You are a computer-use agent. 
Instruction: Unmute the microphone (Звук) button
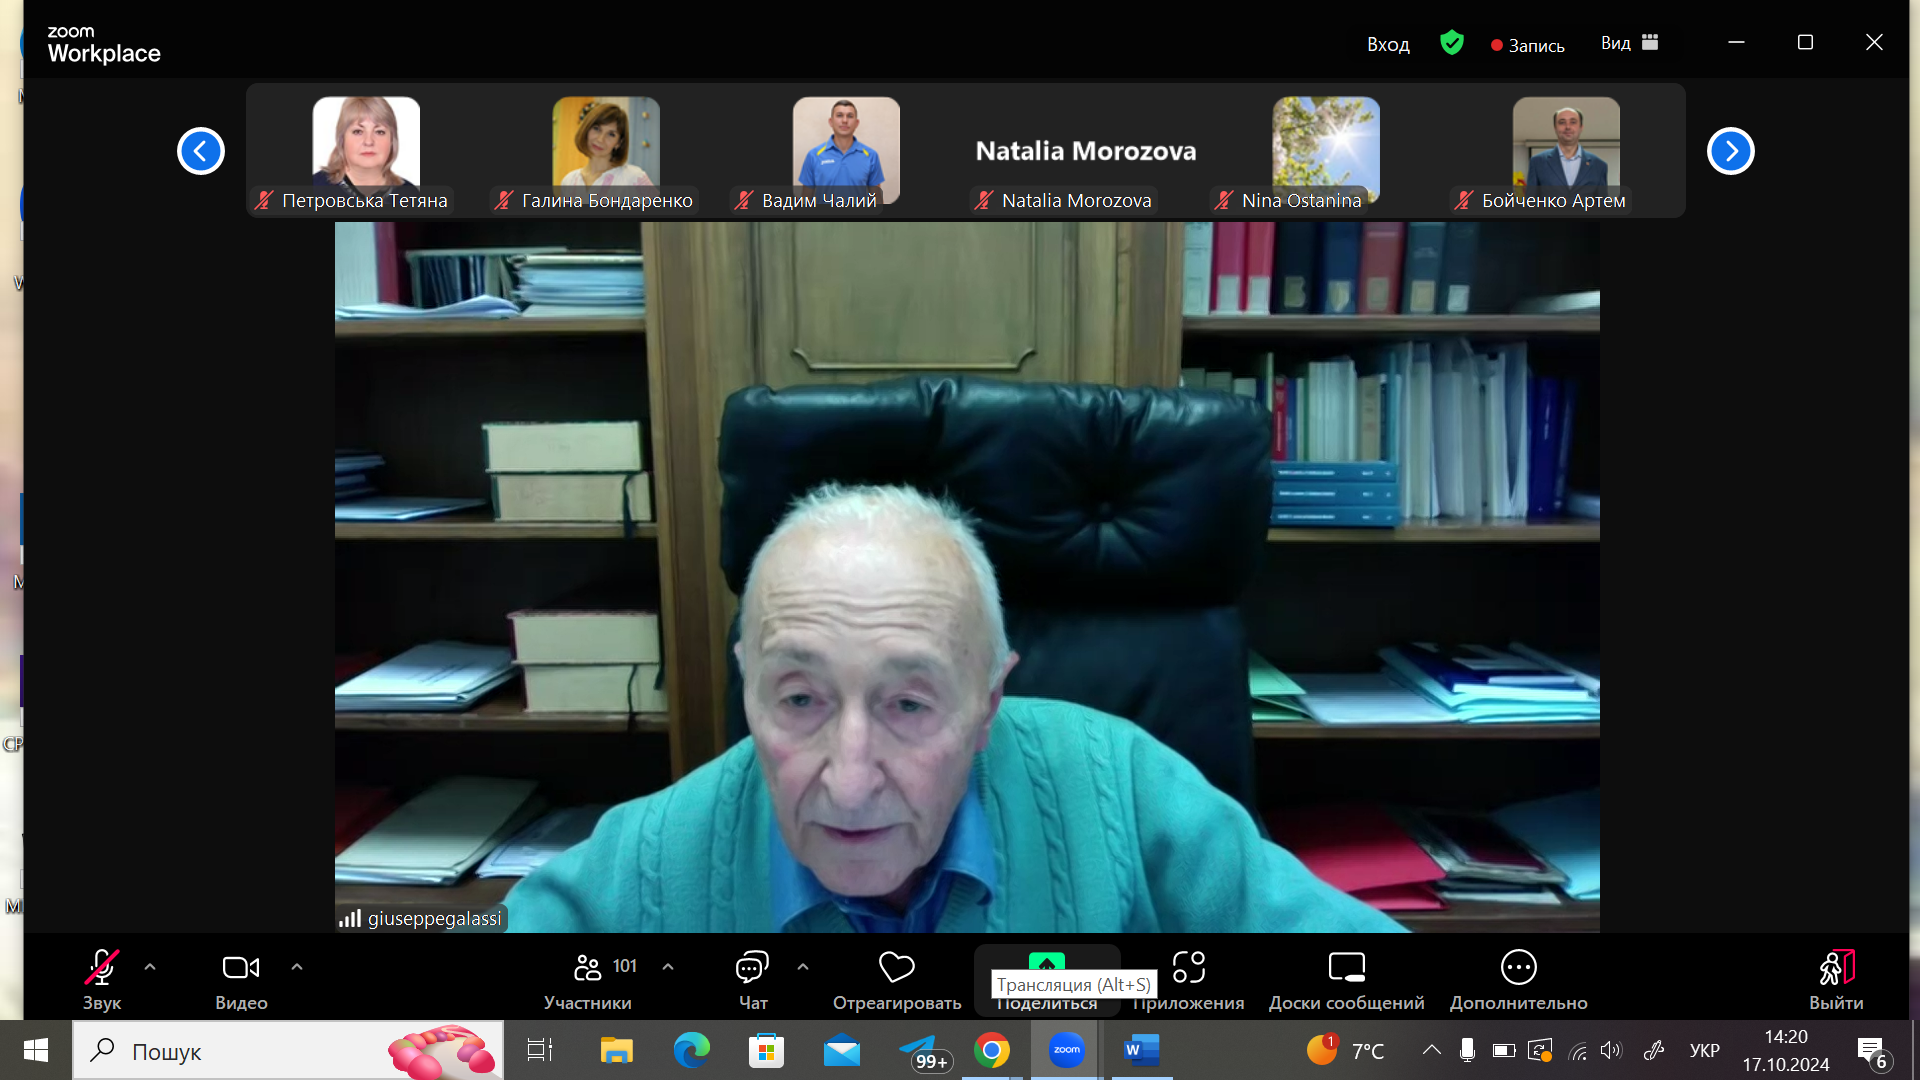pos(101,968)
